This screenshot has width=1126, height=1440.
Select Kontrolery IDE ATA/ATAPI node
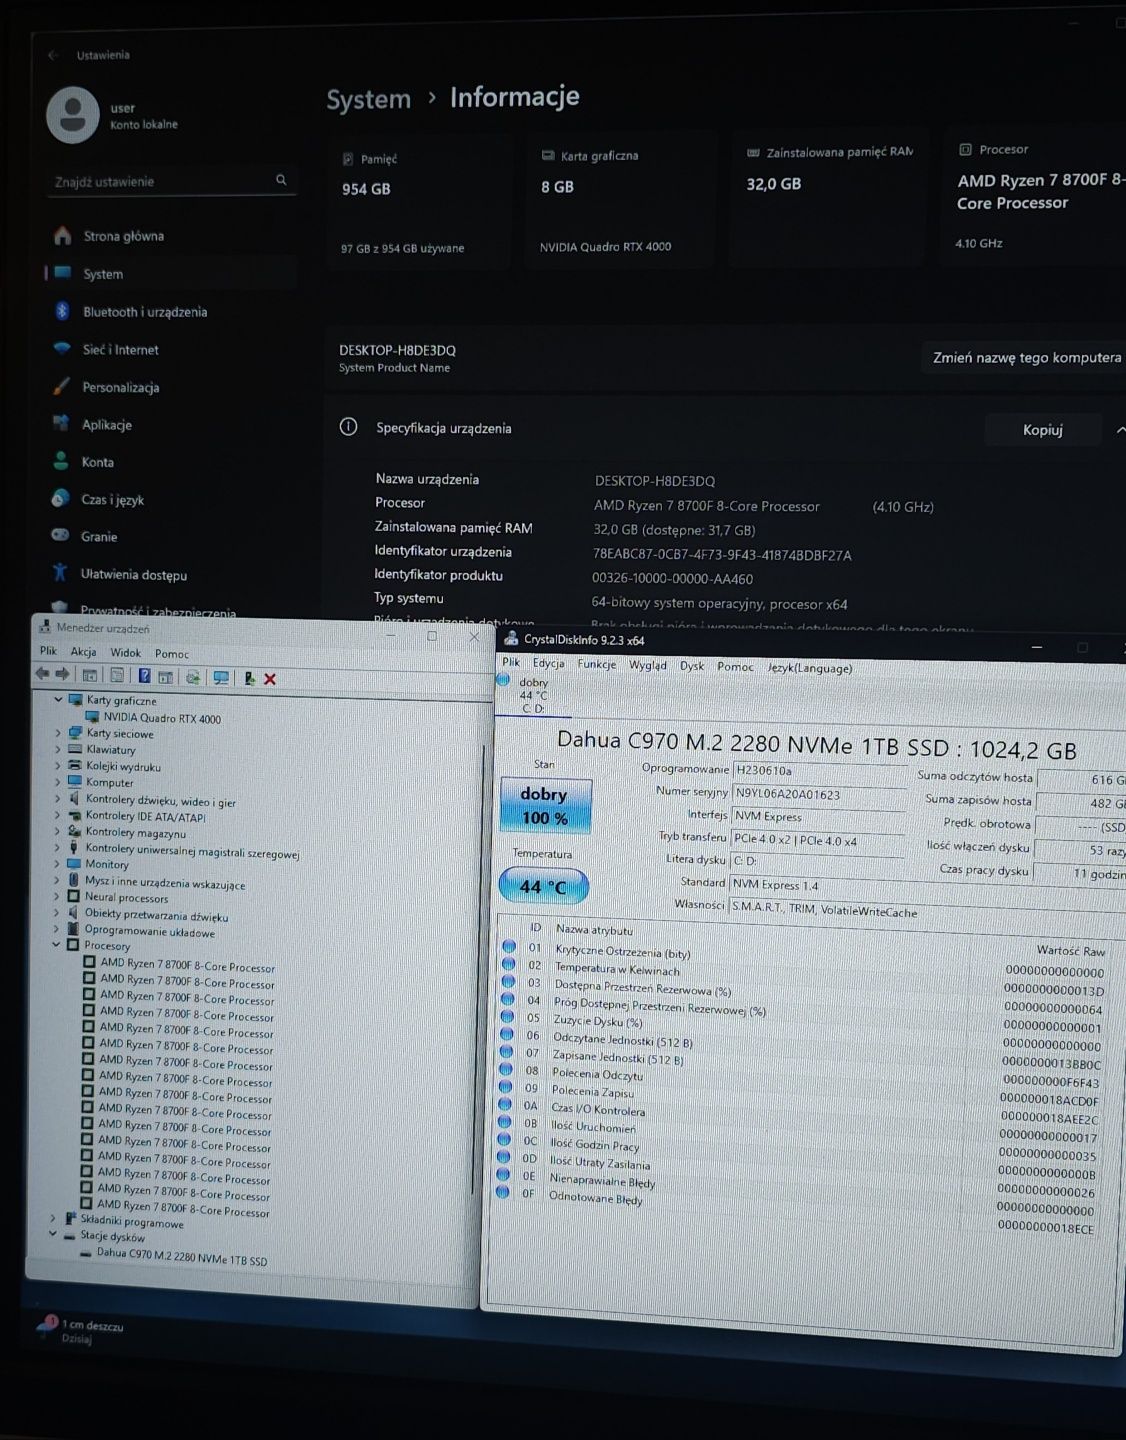pos(145,816)
